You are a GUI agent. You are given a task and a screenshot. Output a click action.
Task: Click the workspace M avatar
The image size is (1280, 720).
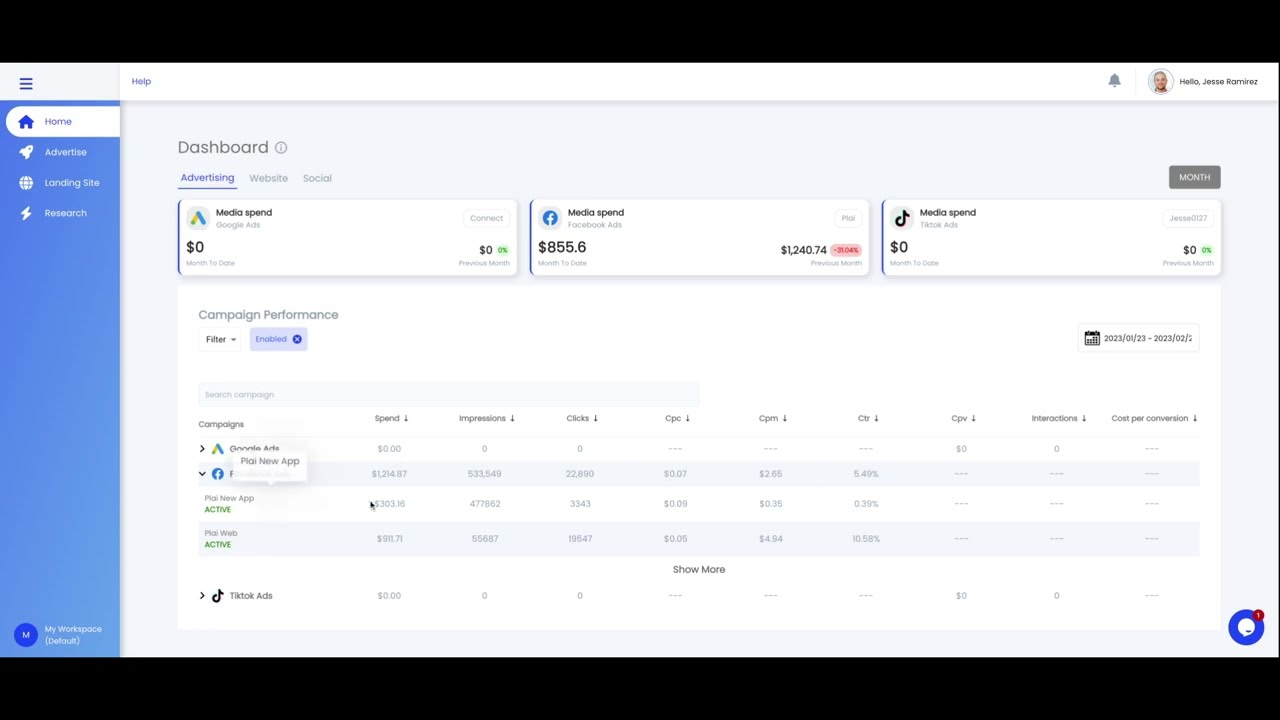point(26,635)
